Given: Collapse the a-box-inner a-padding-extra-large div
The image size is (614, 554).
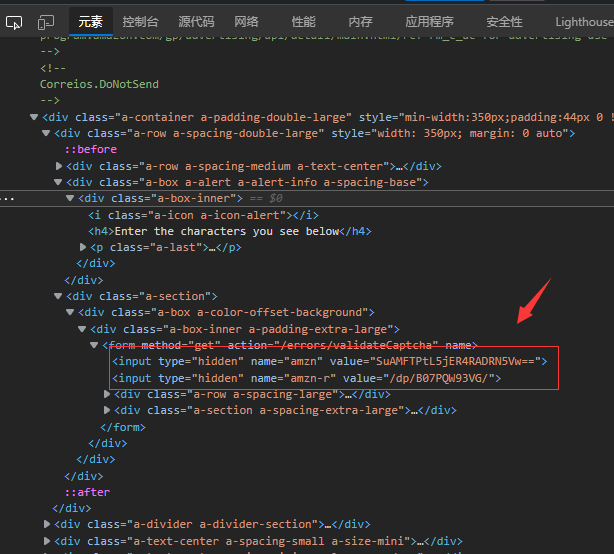Looking at the screenshot, I should 82,329.
